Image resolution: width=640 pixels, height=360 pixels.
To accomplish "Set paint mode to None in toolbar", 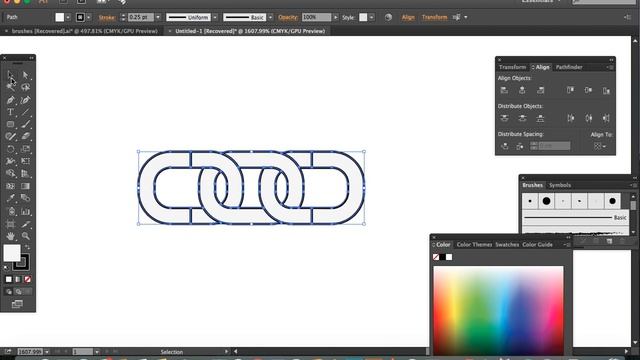I will click(27, 279).
